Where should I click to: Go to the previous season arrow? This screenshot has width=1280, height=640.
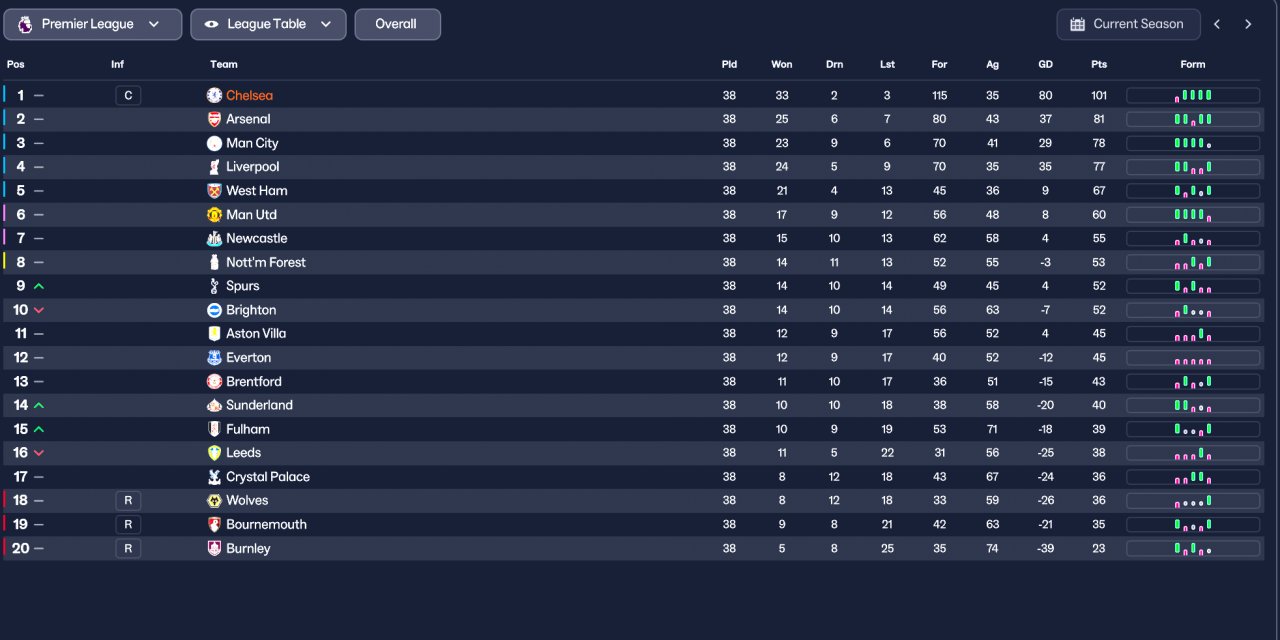coord(1217,25)
